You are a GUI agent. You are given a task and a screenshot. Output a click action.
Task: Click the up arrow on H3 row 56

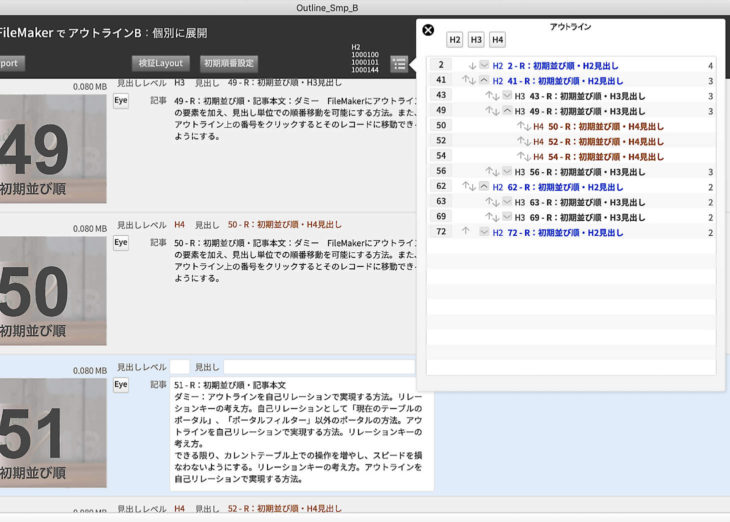[x=488, y=171]
